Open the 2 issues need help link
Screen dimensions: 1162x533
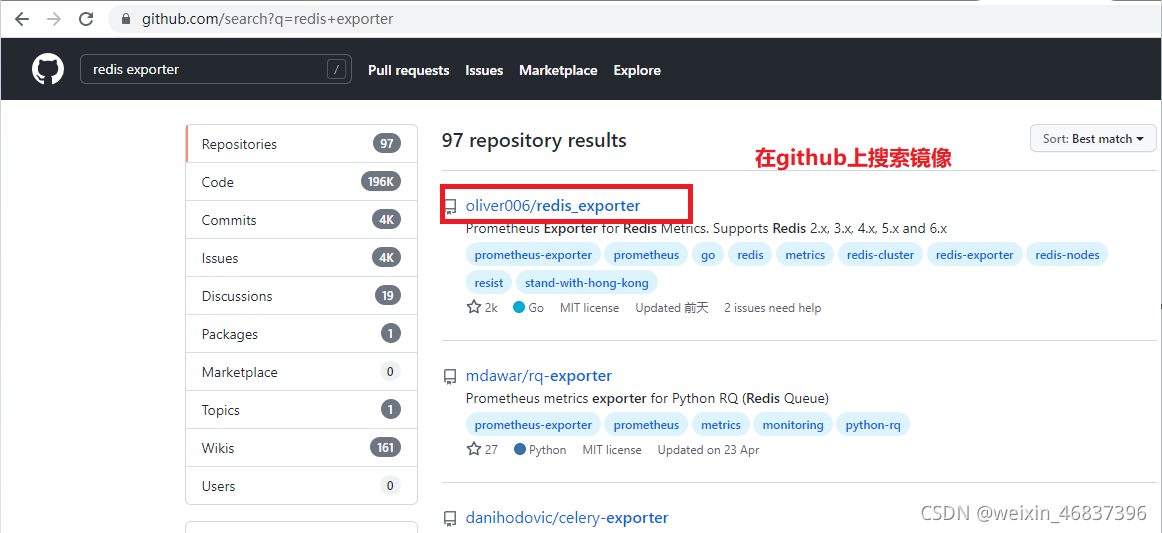point(772,308)
